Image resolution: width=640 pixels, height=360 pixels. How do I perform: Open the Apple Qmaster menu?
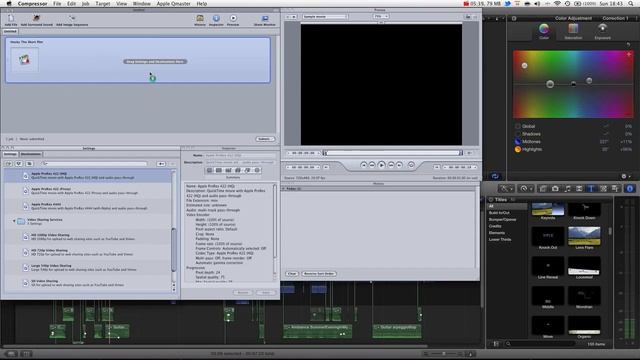[173, 4]
